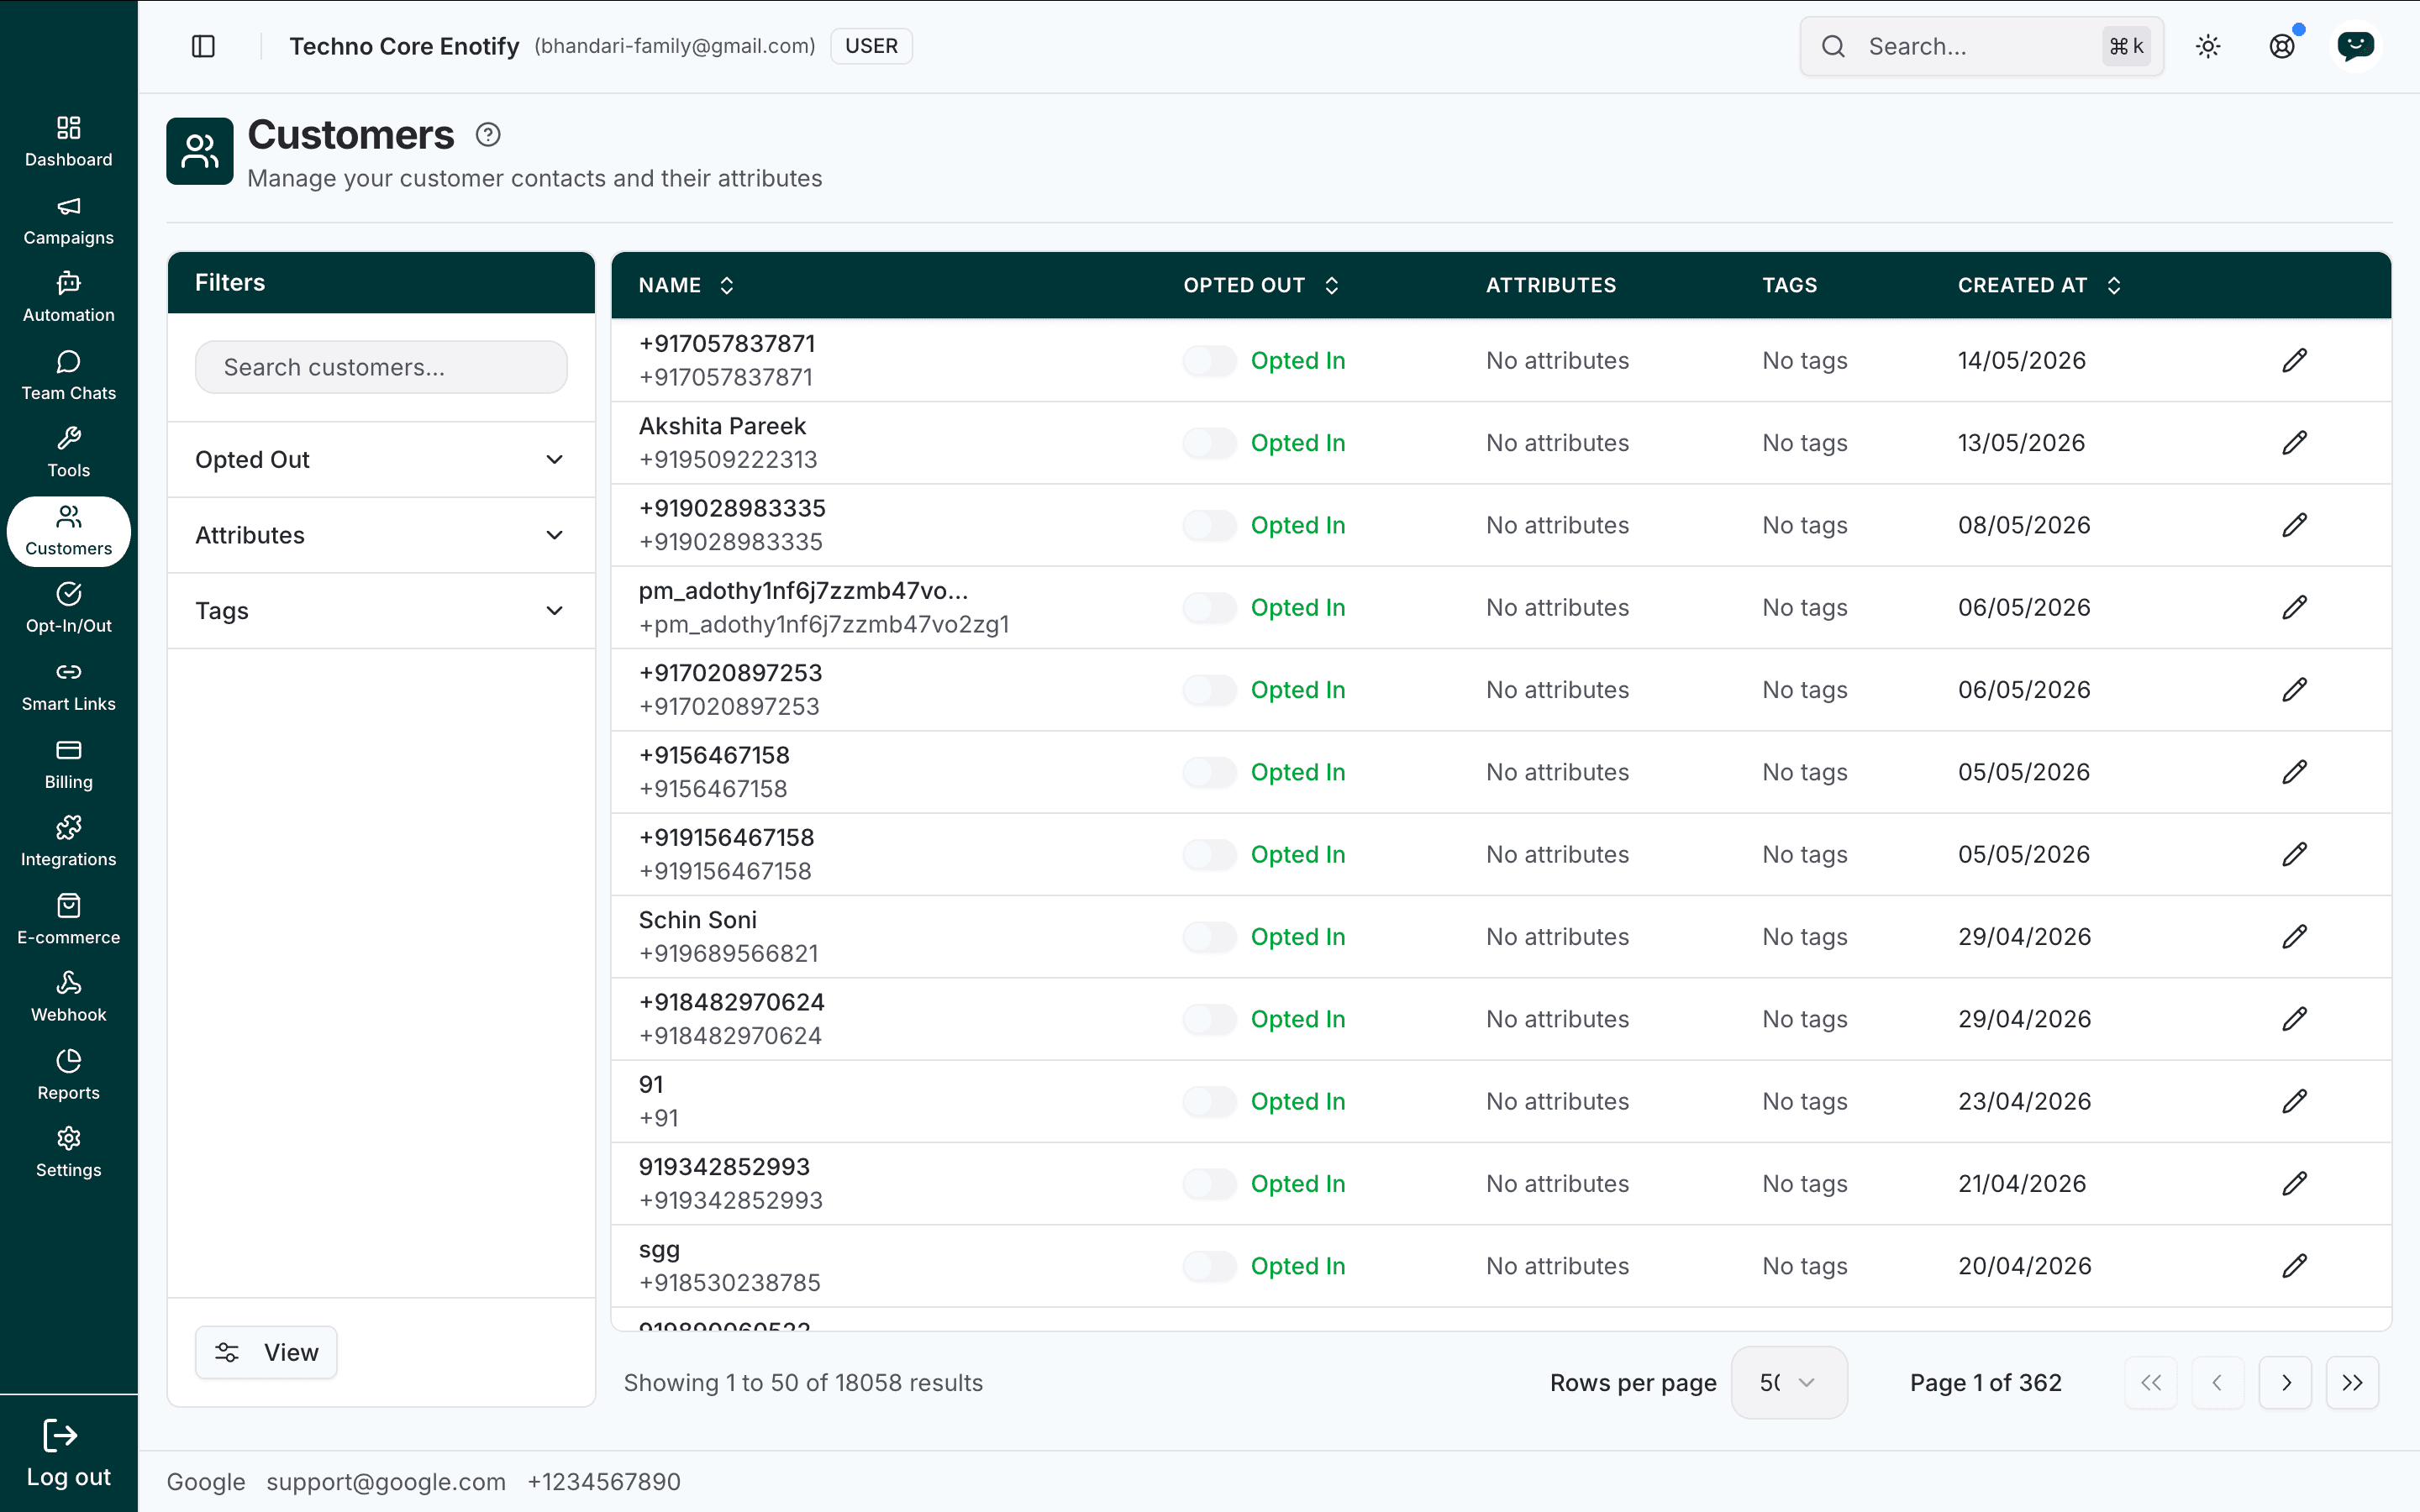Go to next page arrow

pyautogui.click(x=2285, y=1382)
